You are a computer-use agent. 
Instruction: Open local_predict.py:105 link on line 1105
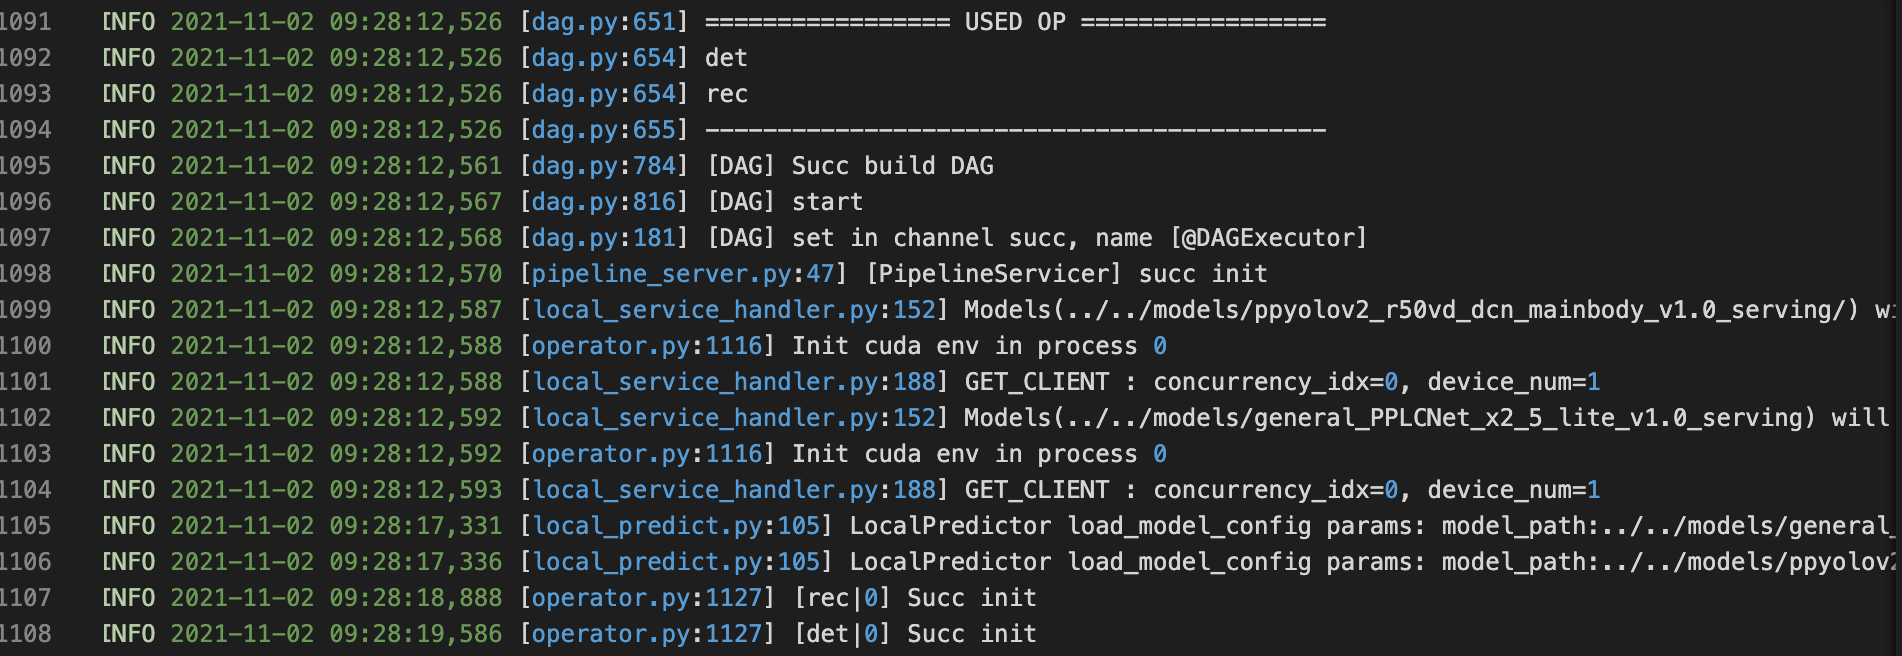[x=676, y=526]
